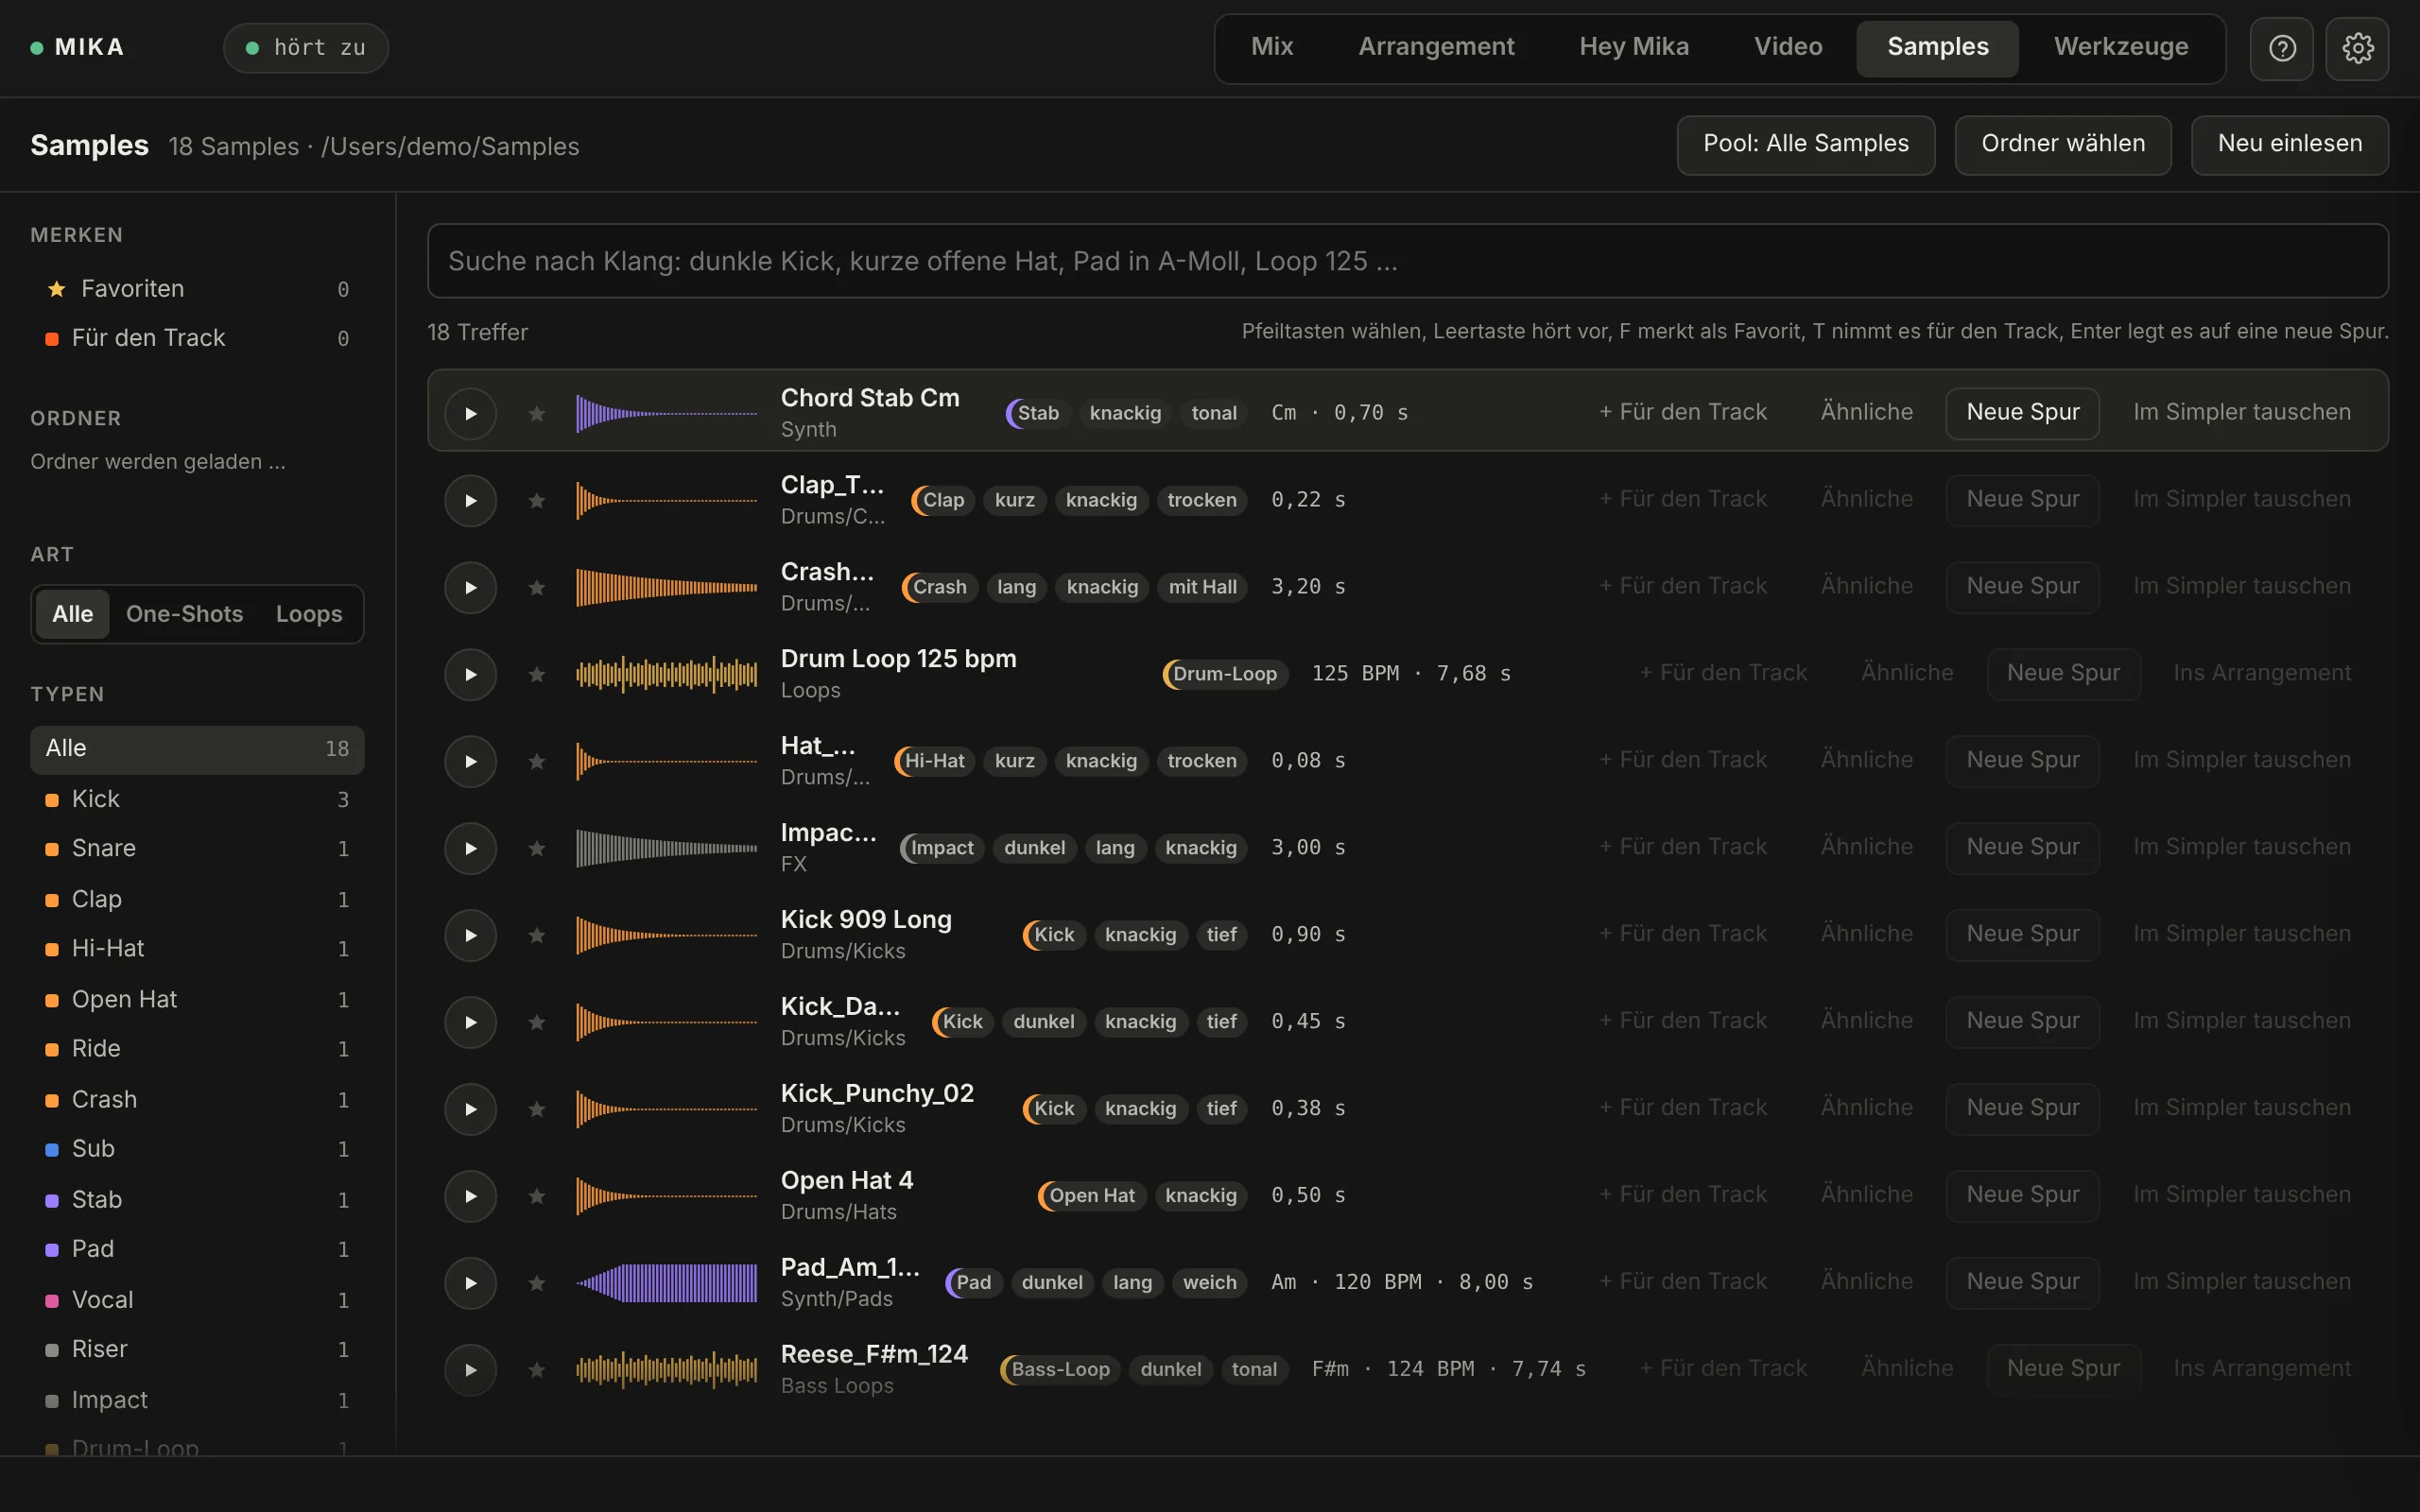Image resolution: width=2420 pixels, height=1512 pixels.
Task: Click the hört zu status pill
Action: [x=306, y=48]
